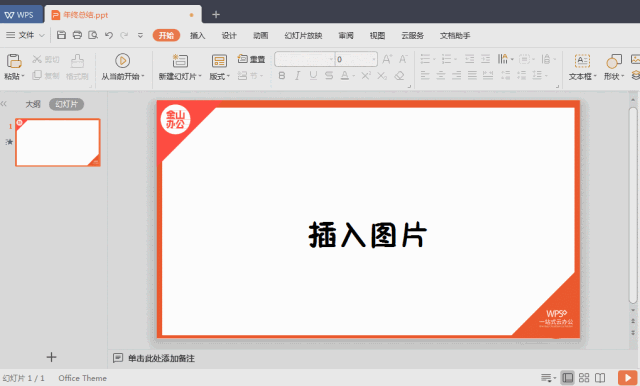This screenshot has height=386, width=640.
Task: Decrease the list indent level
Action: 469,59
